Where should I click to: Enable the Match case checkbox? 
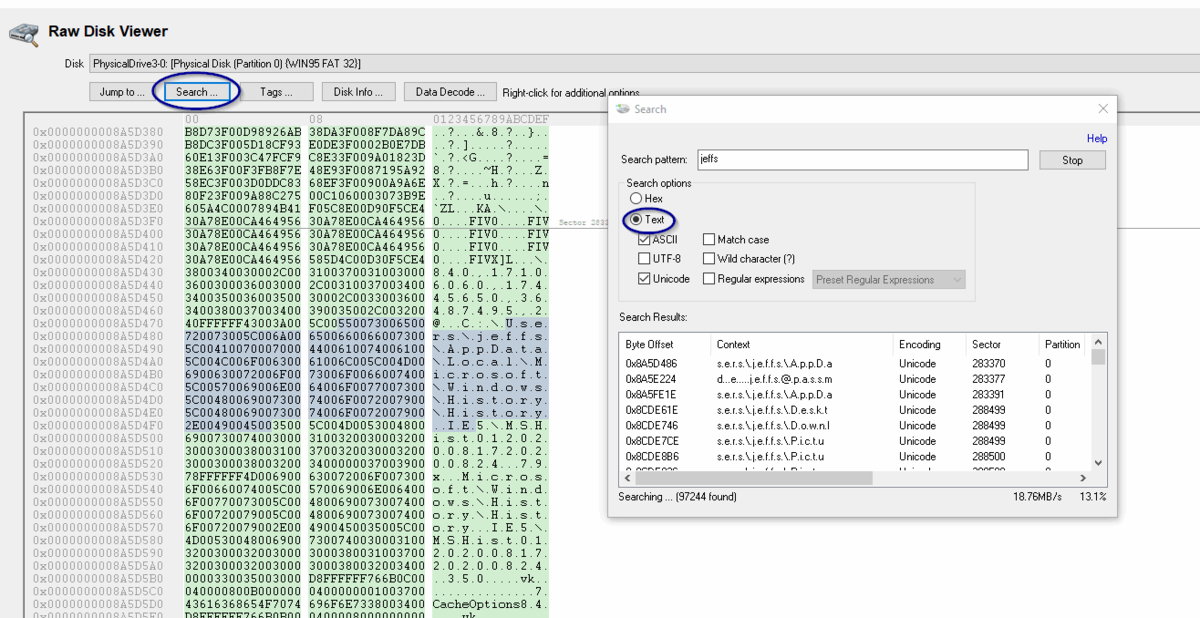tap(709, 239)
